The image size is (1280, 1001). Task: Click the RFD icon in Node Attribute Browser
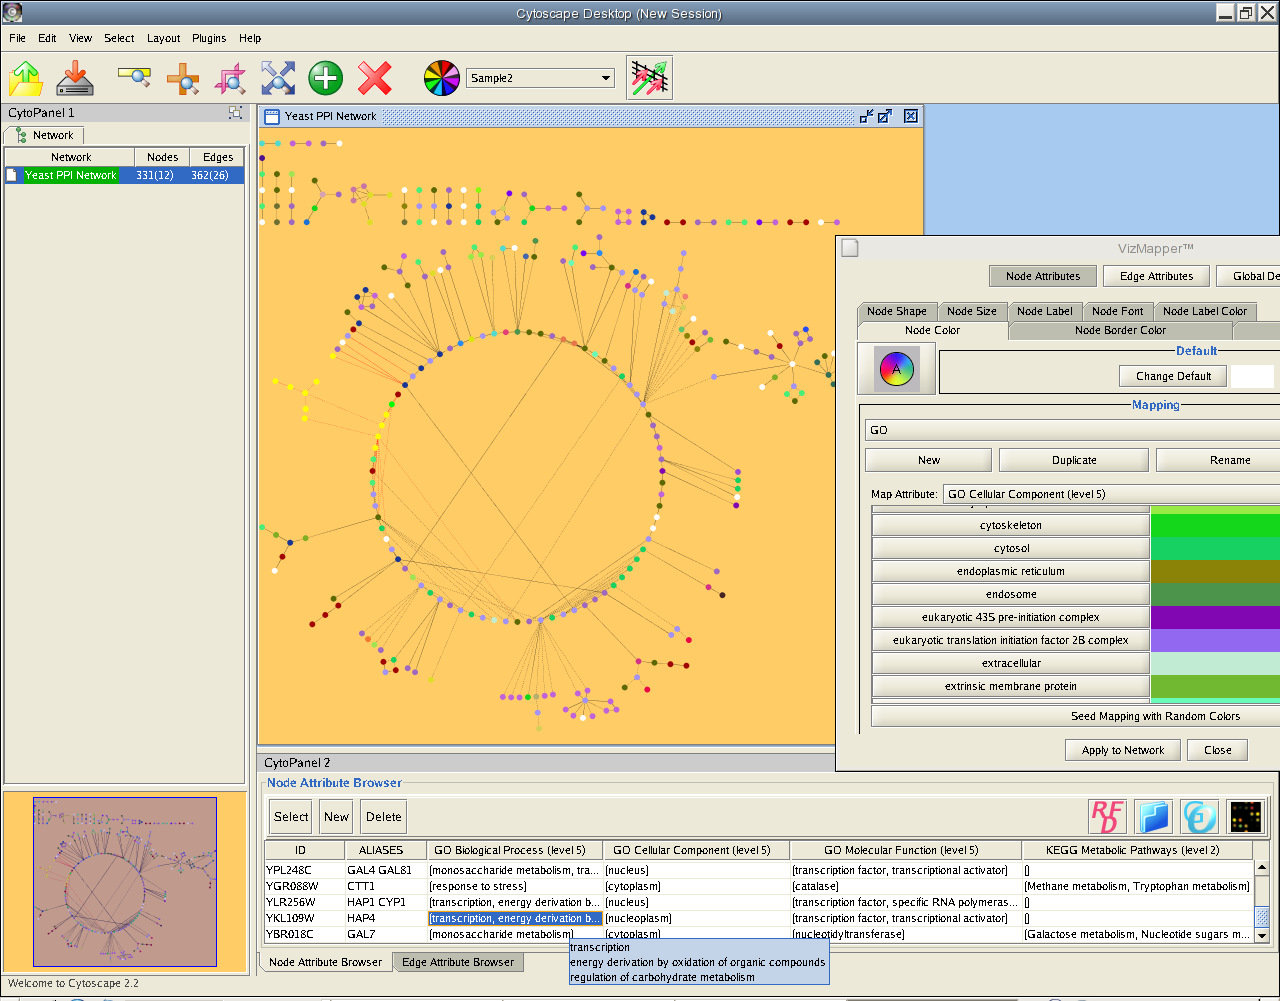(1107, 816)
